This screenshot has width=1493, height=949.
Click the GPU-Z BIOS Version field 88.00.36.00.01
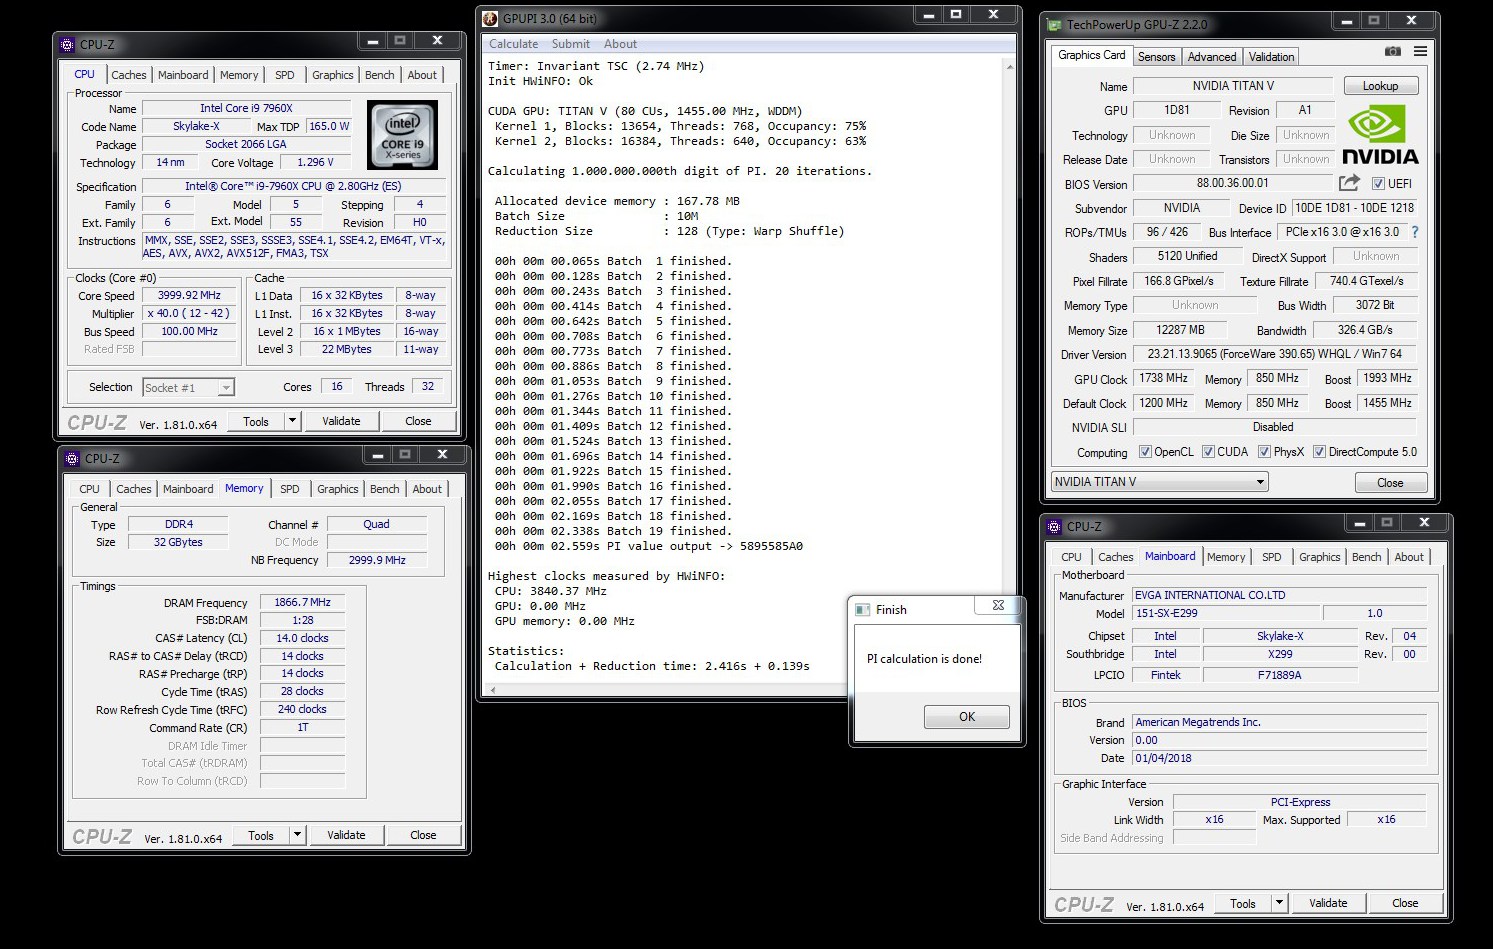pos(1232,183)
